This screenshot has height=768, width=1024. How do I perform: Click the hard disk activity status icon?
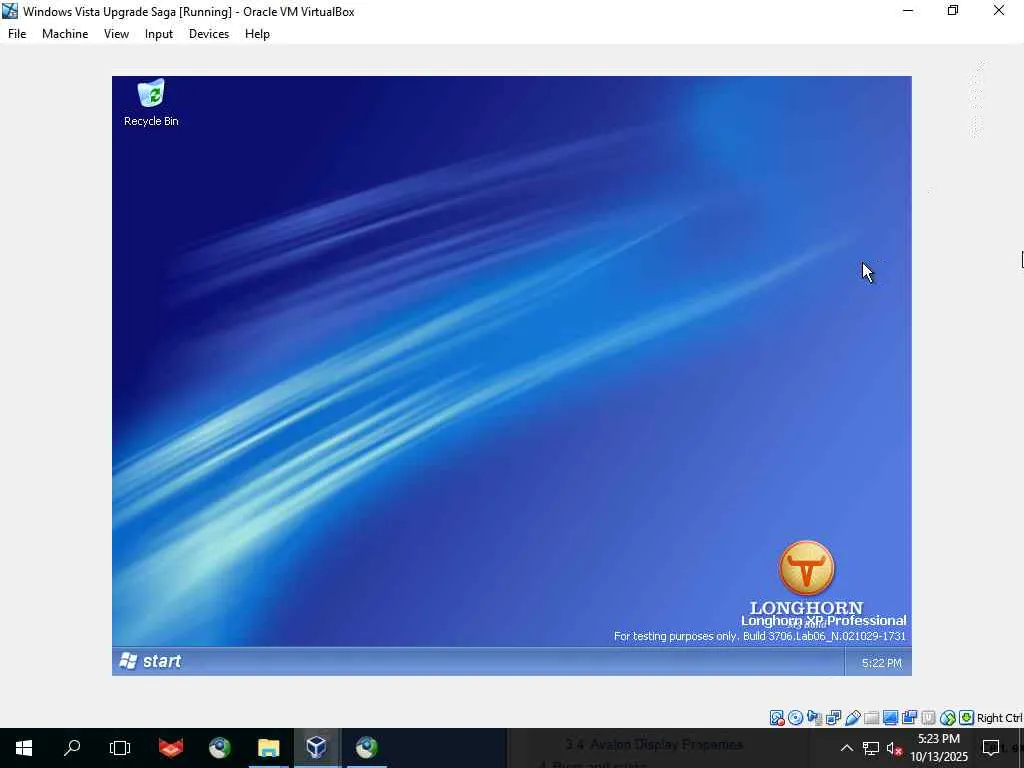777,718
